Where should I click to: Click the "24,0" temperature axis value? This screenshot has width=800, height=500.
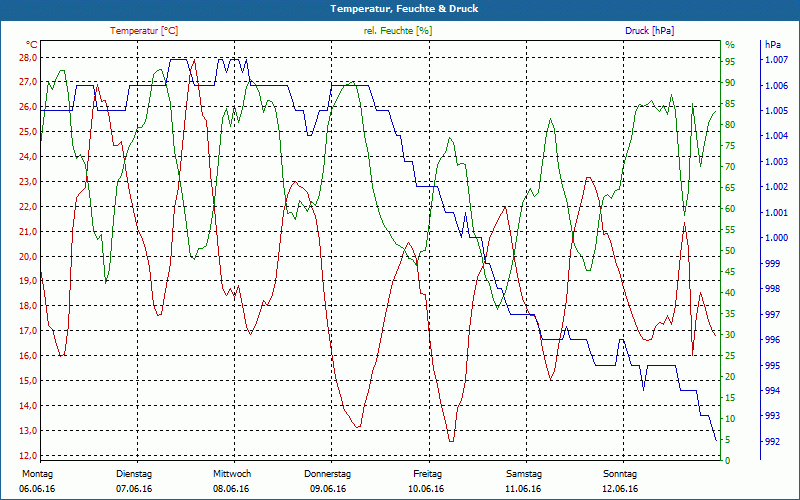pos(28,157)
